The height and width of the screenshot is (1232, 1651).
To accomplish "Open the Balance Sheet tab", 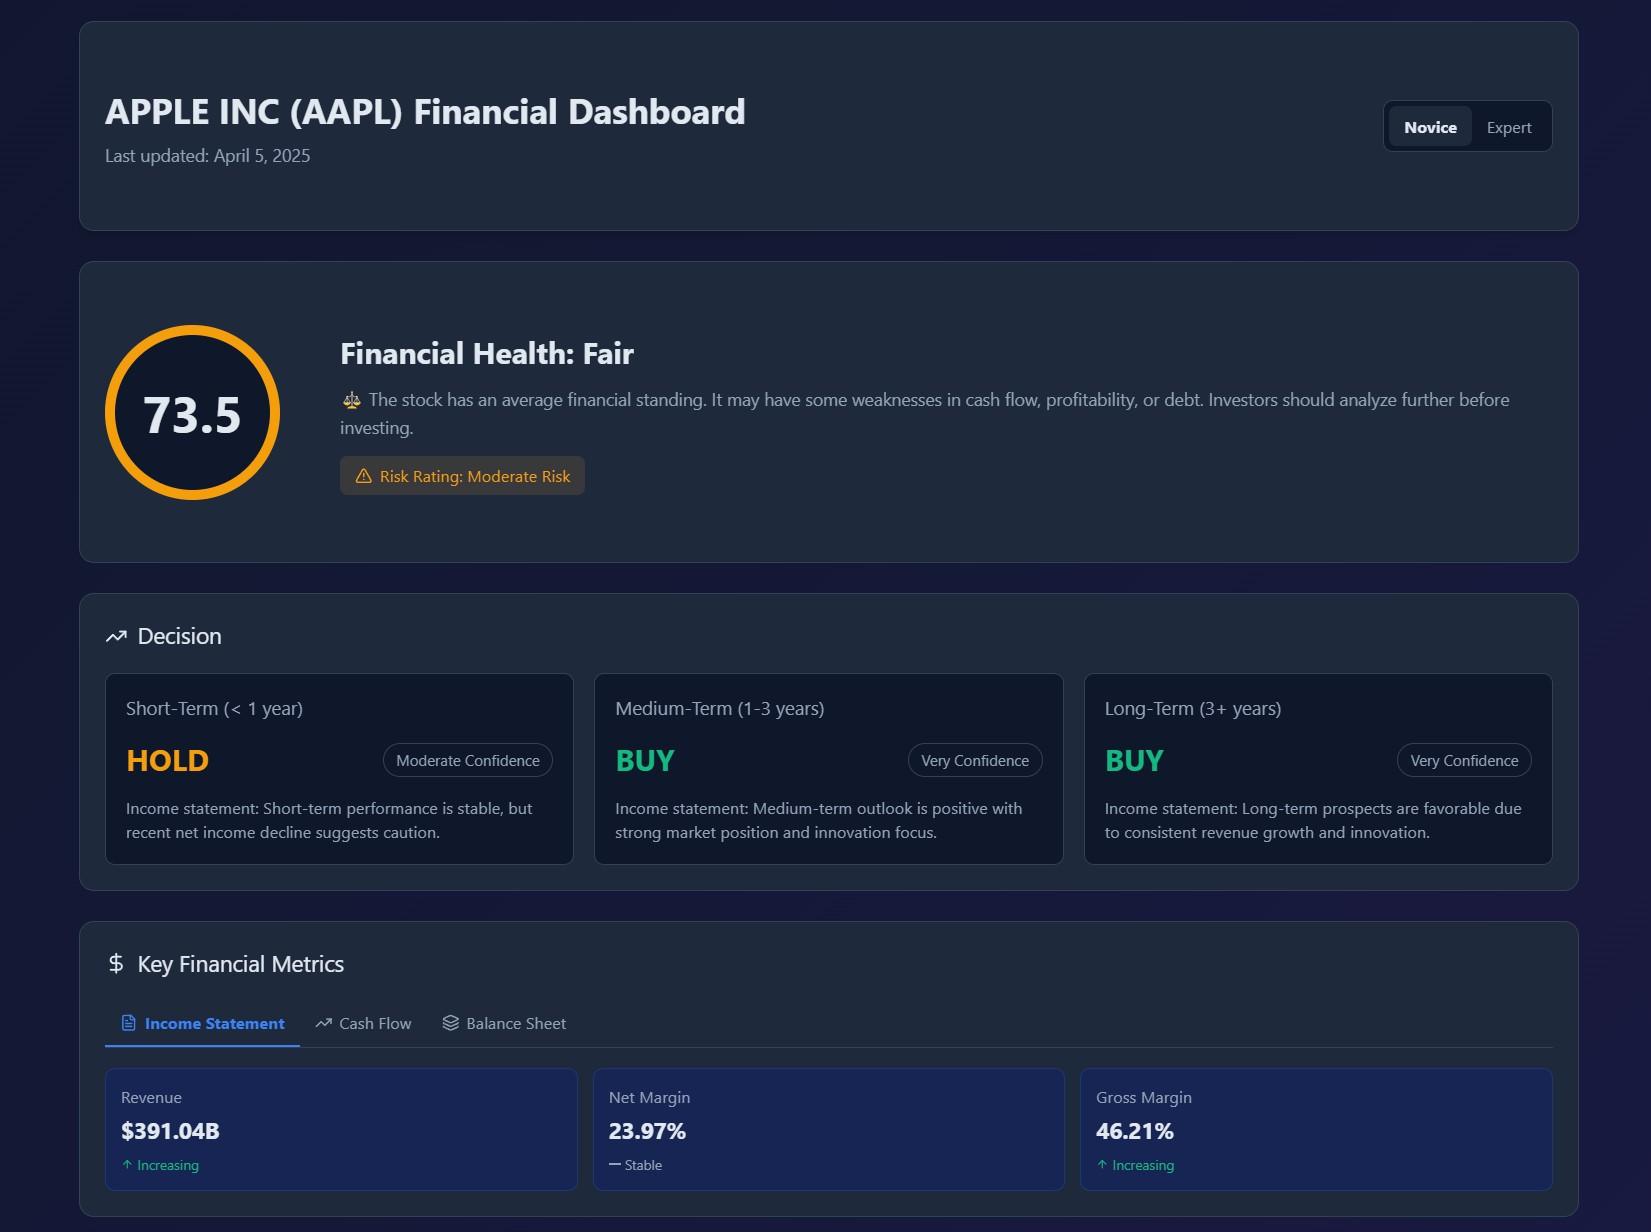I will tap(504, 1023).
